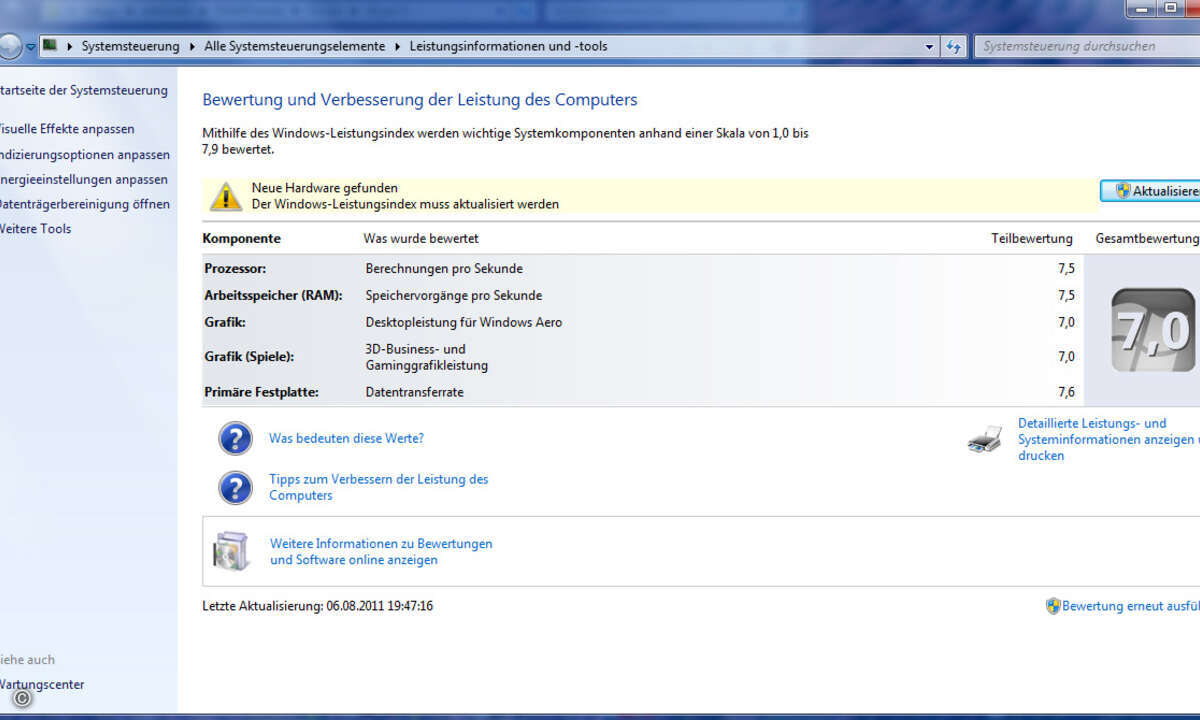The height and width of the screenshot is (720, 1200).
Task: Click the printer icon beside "Detaillierte Leistungs-"
Action: point(985,439)
